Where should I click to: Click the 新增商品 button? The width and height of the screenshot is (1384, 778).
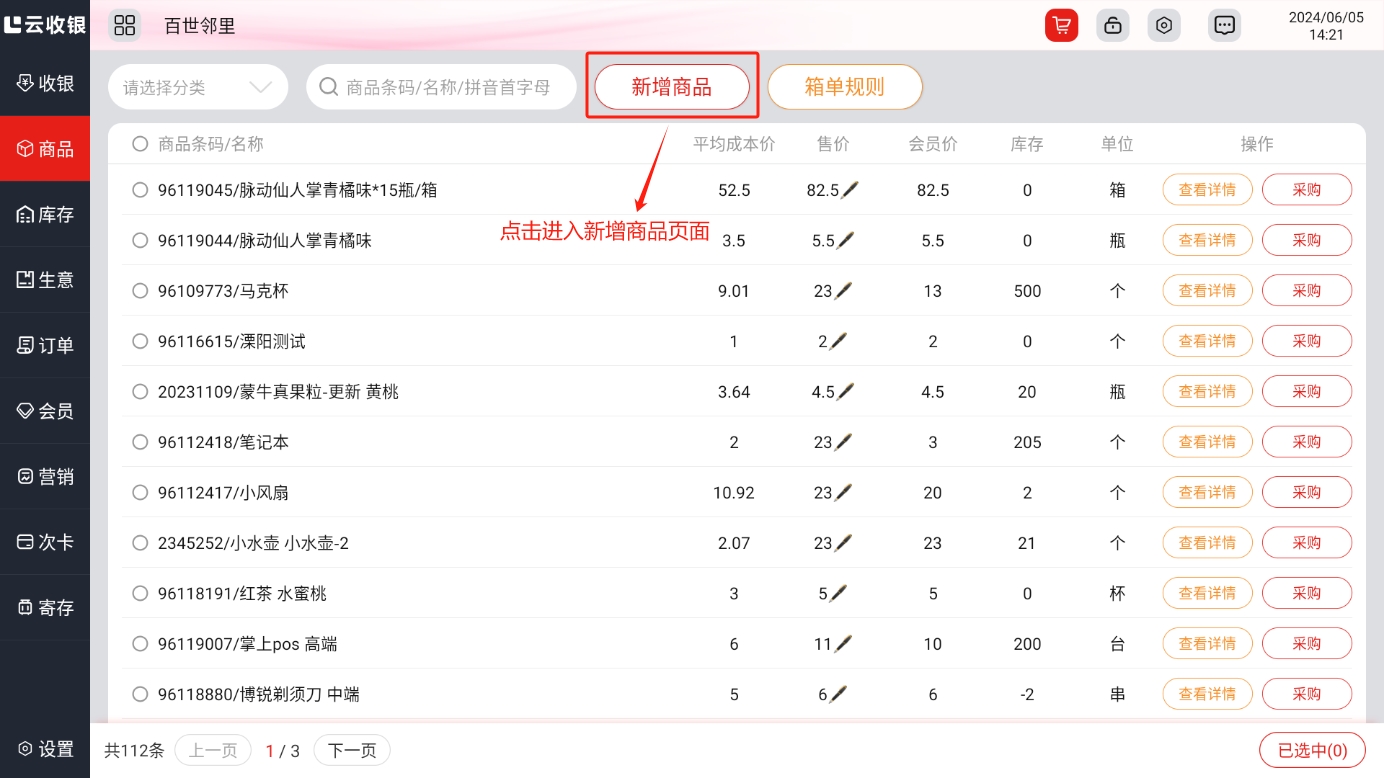pos(671,87)
